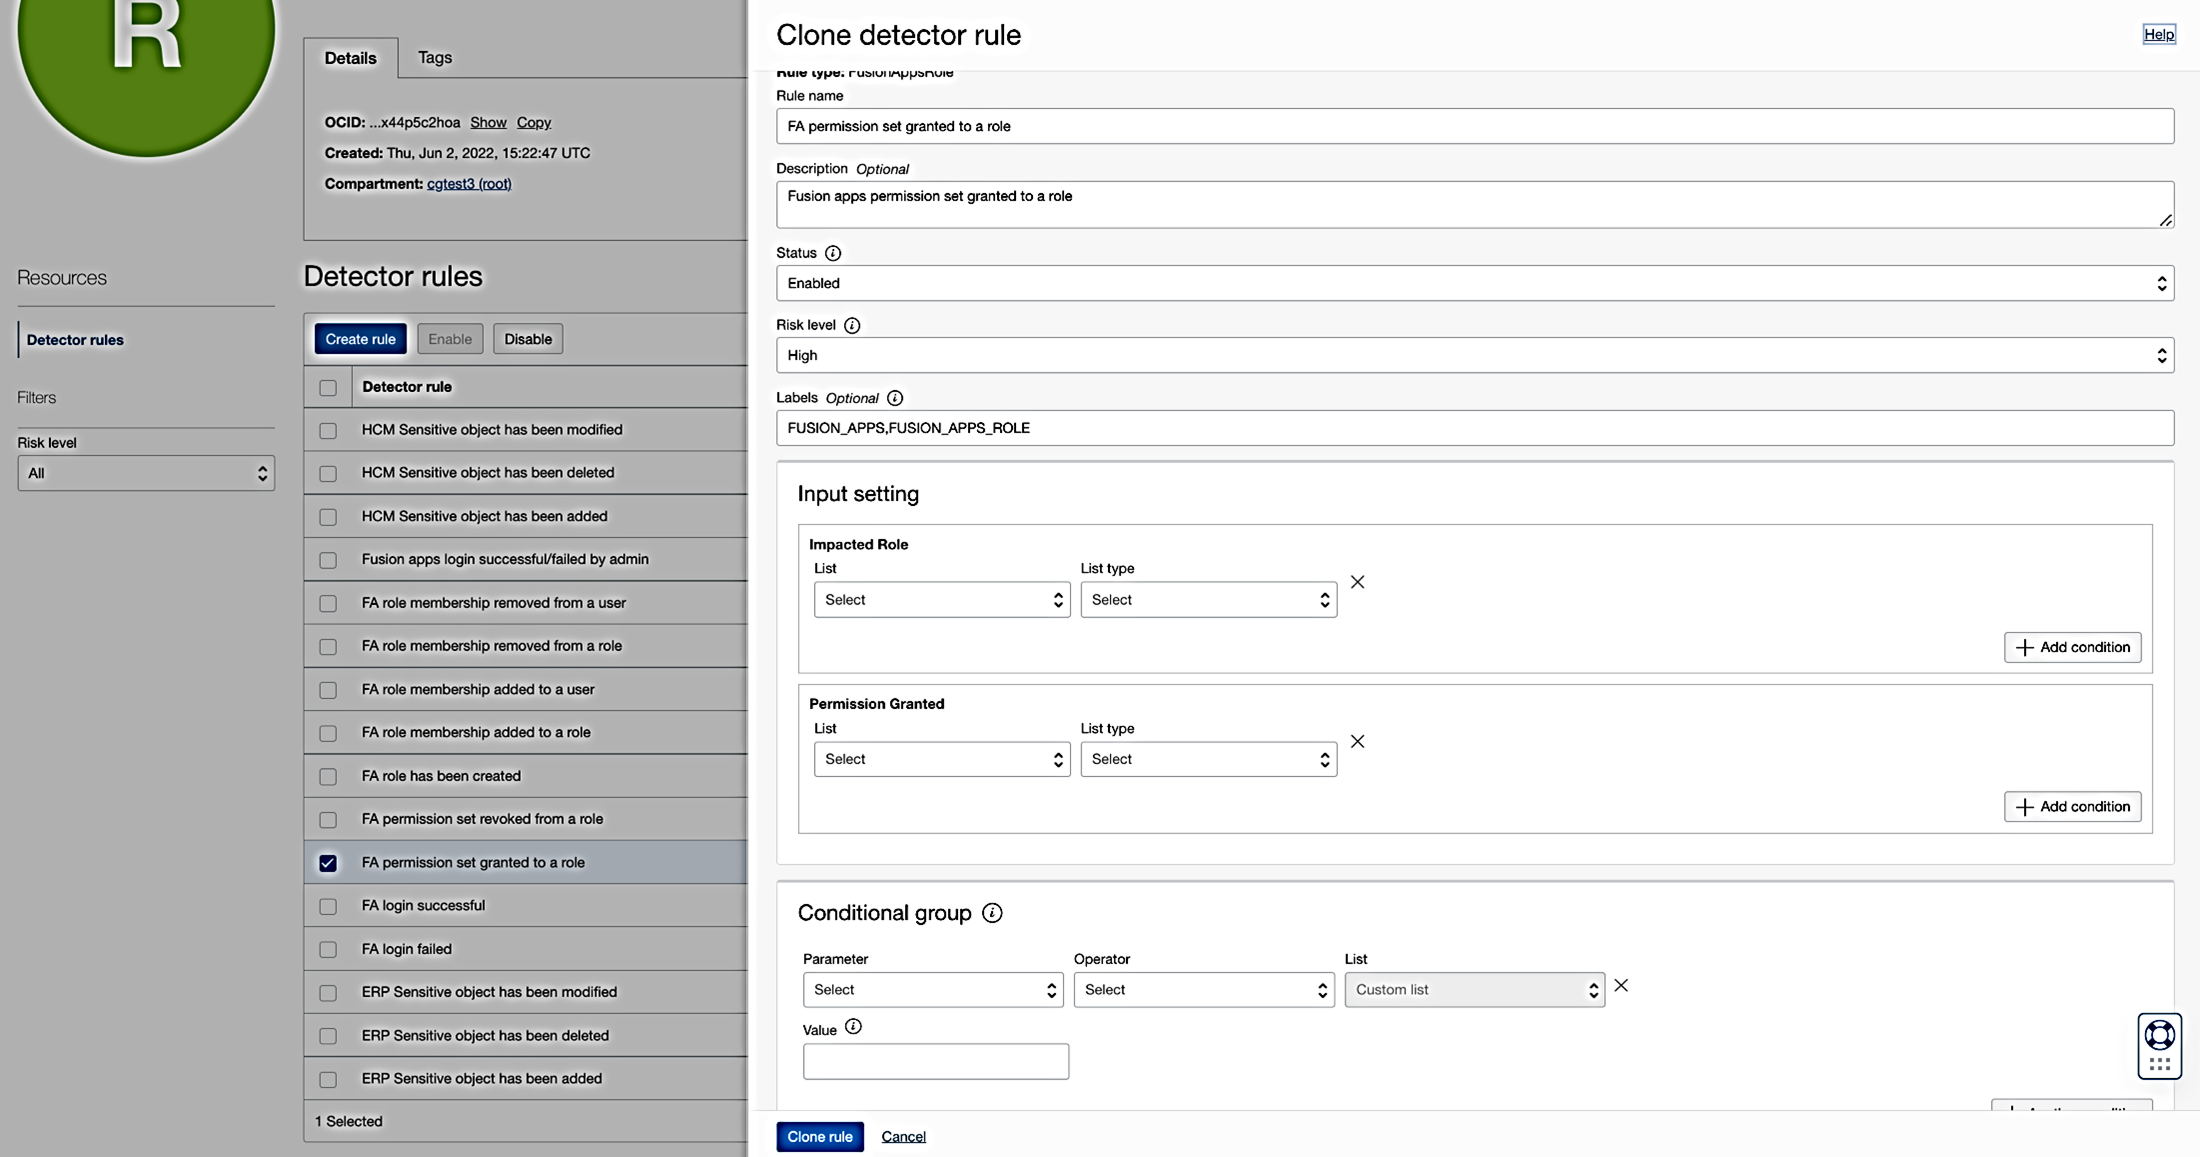Click the Labels info icon

(x=895, y=398)
